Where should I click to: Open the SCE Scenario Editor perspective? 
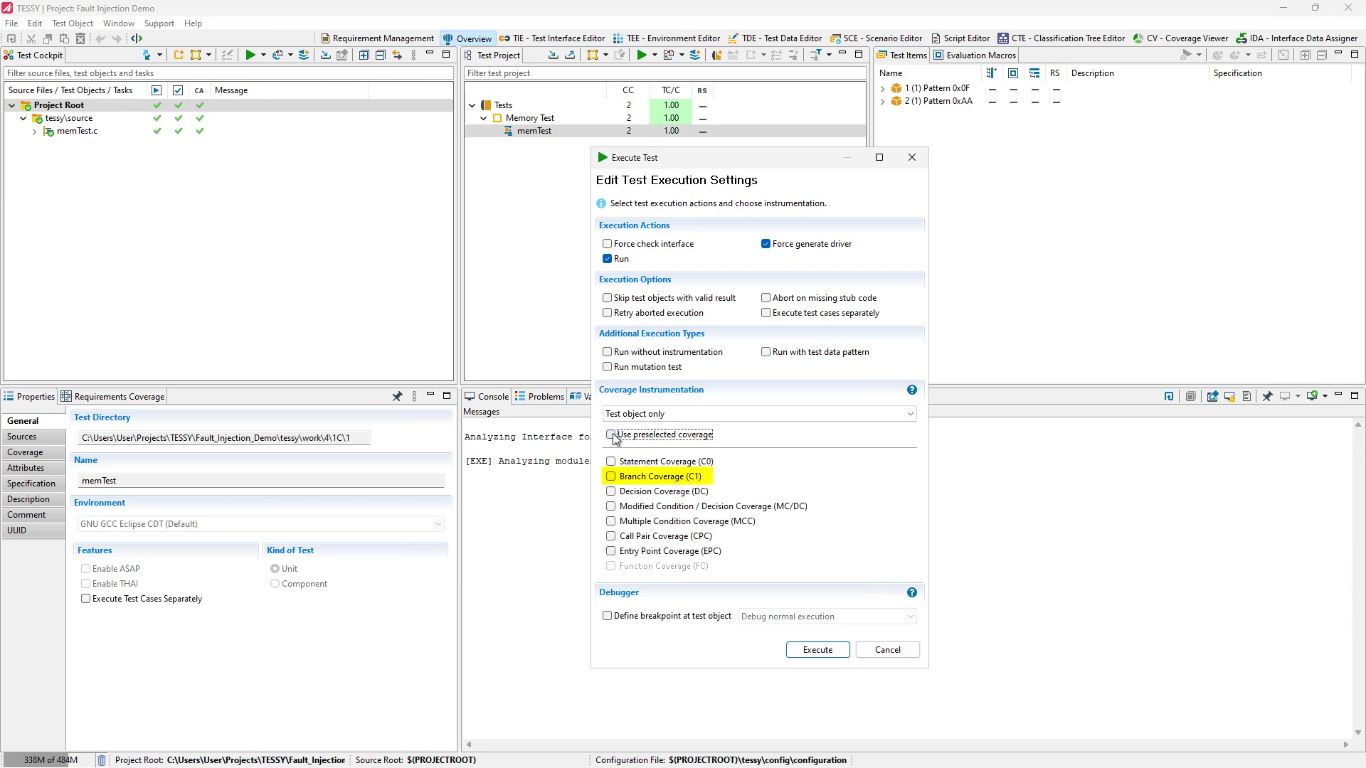tap(875, 38)
